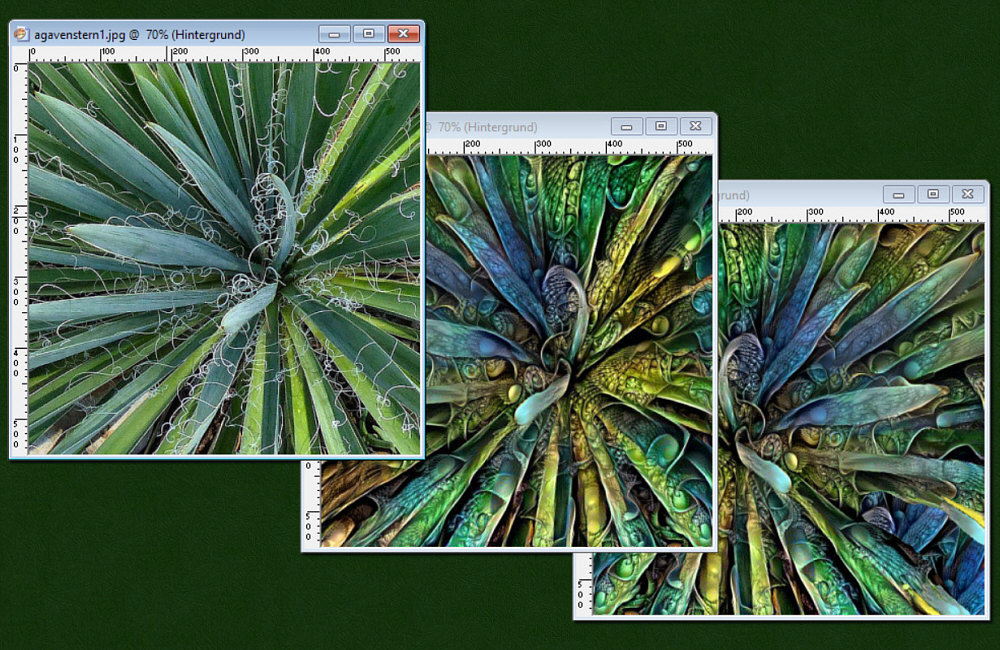Screen dimensions: 1000x650
Task: Close the rightmost image window
Action: click(968, 194)
